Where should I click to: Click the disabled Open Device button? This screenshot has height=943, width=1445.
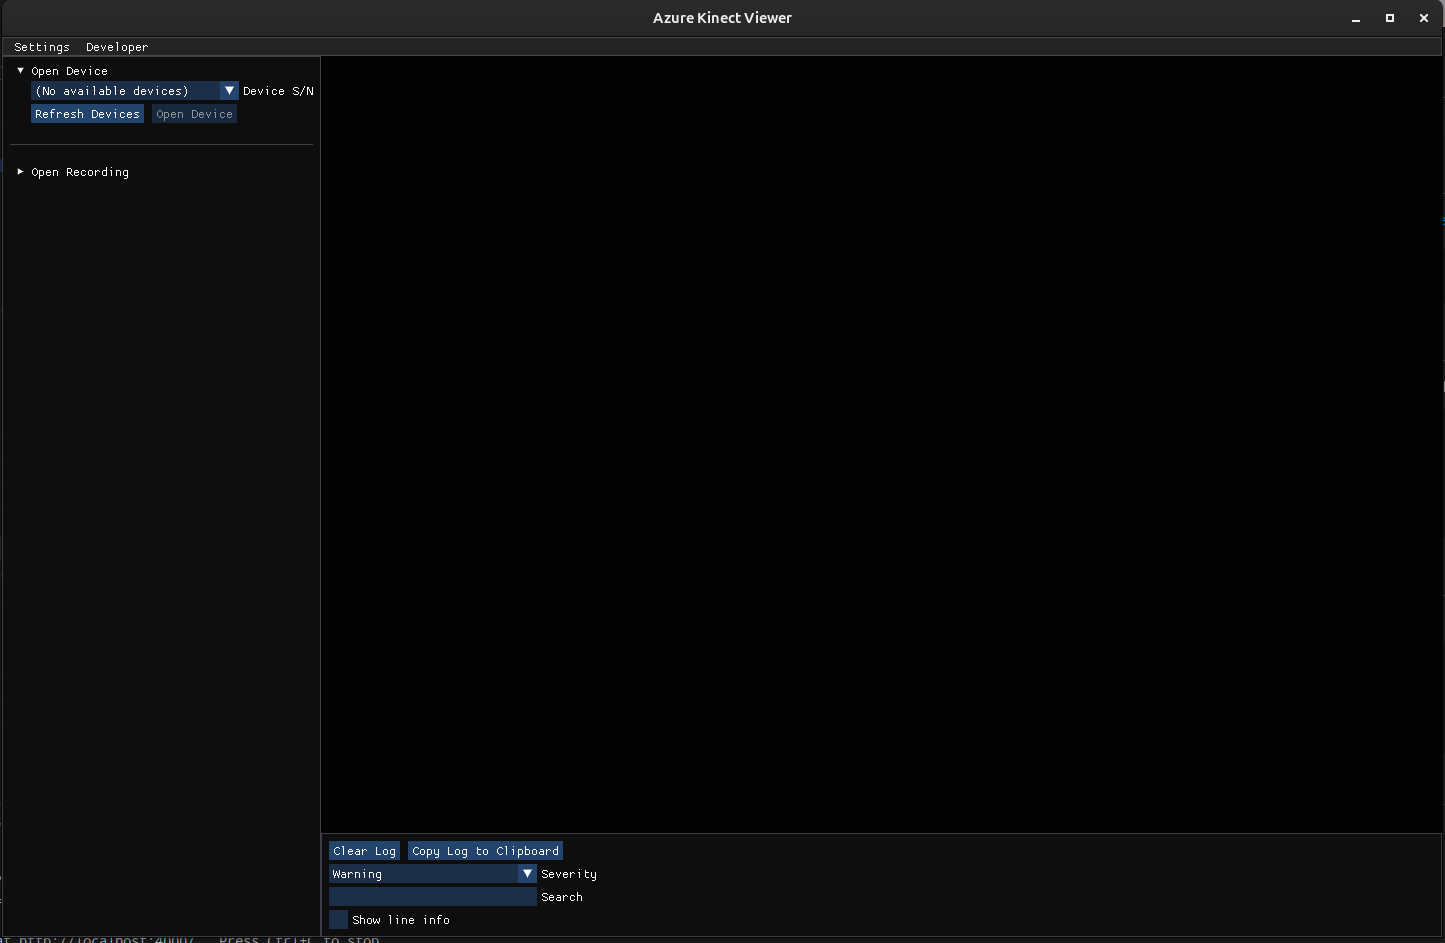194,114
